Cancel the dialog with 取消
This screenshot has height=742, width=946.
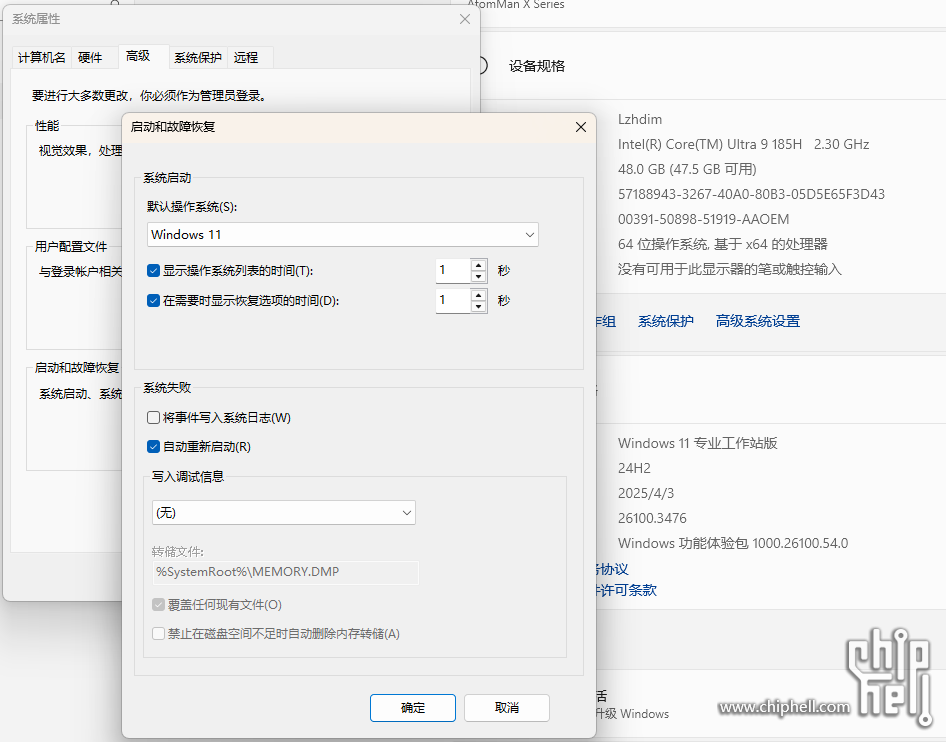point(507,708)
